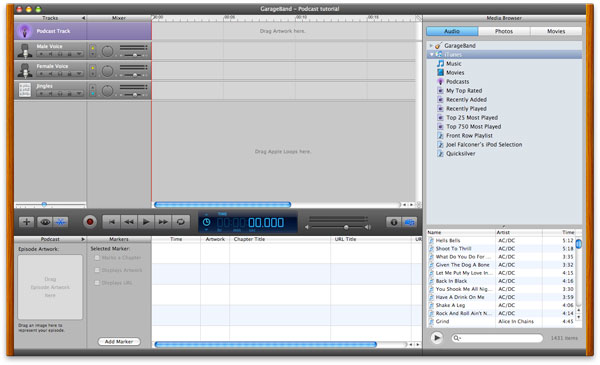Mute the Jingles track
This screenshot has height=365, width=600.
(50, 94)
